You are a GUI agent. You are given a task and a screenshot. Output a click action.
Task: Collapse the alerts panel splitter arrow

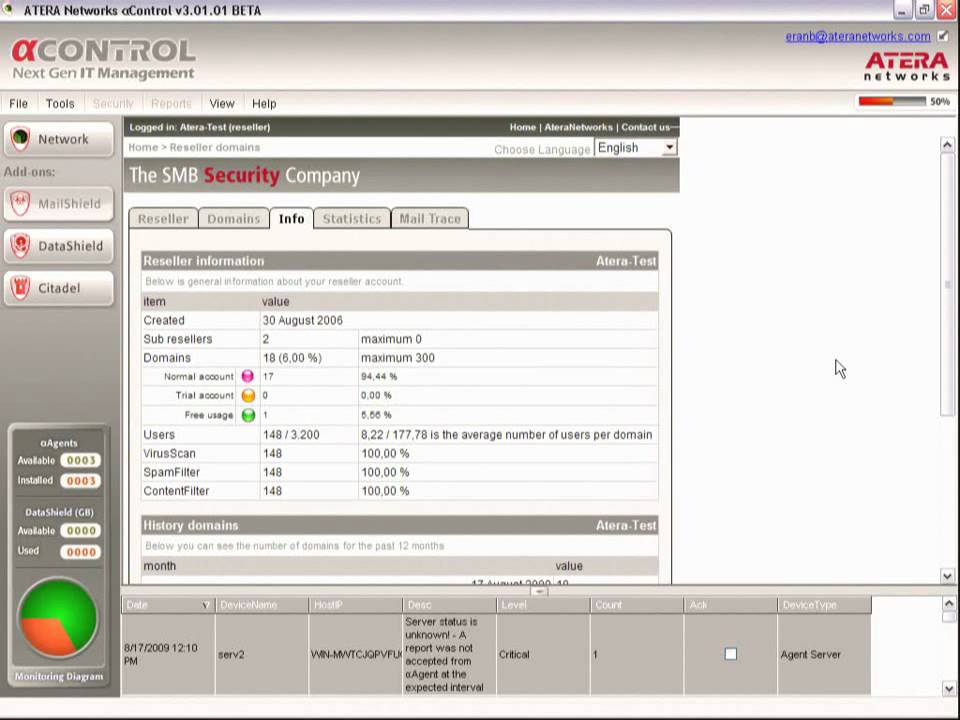point(539,591)
